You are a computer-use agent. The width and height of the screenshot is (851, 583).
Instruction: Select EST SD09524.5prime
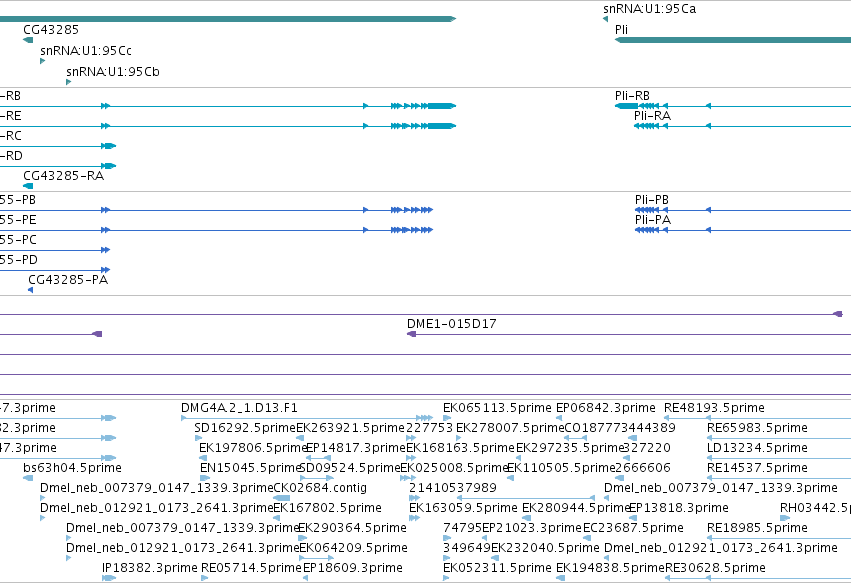pyautogui.click(x=350, y=468)
